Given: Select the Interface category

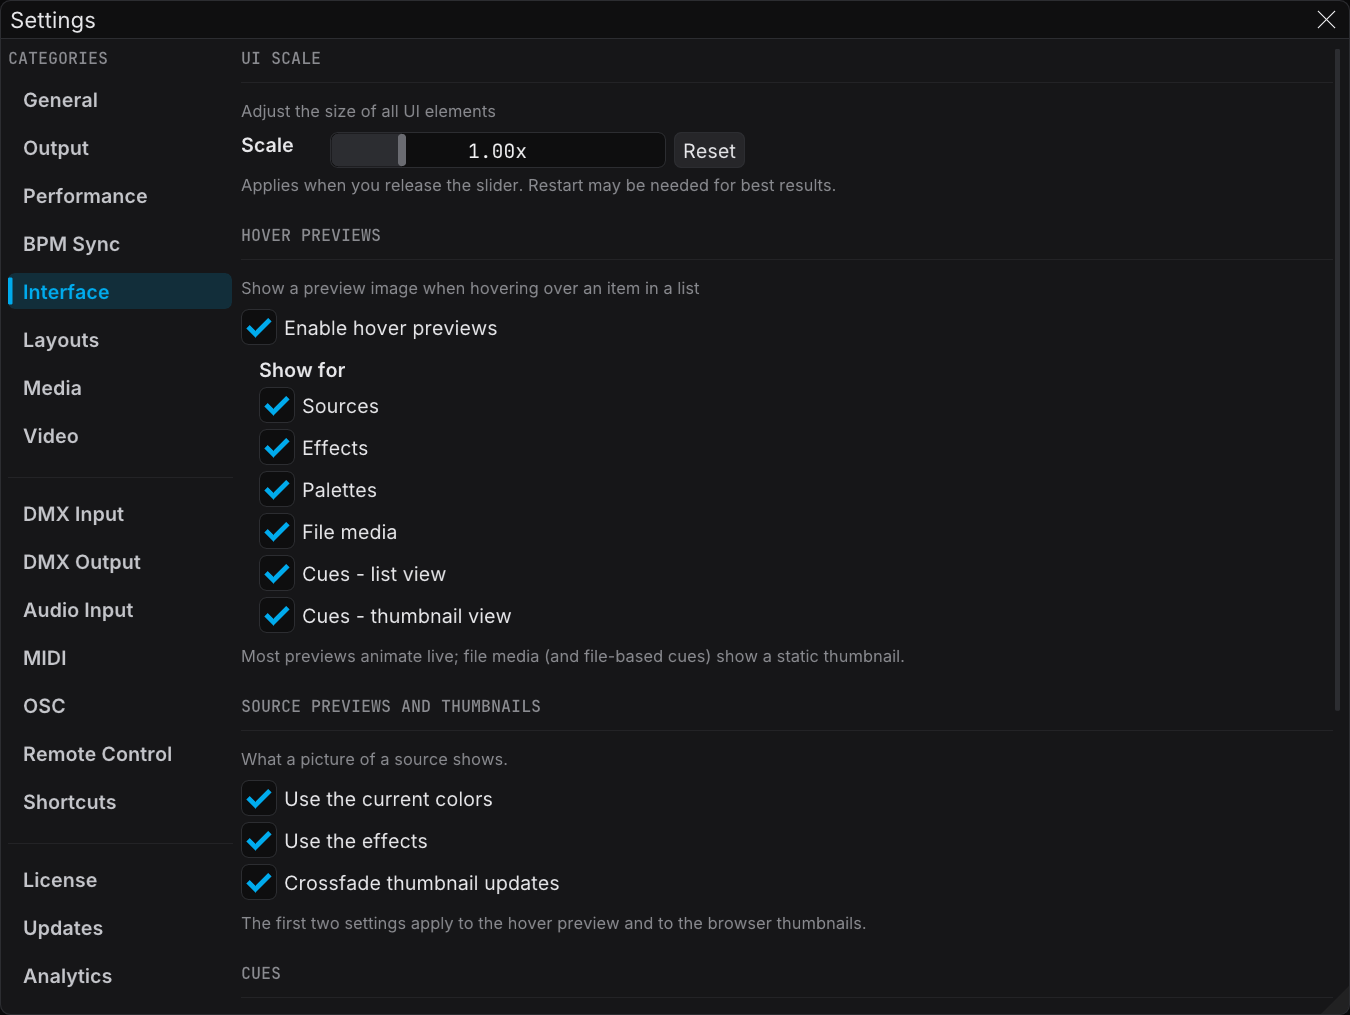Looking at the screenshot, I should (119, 292).
